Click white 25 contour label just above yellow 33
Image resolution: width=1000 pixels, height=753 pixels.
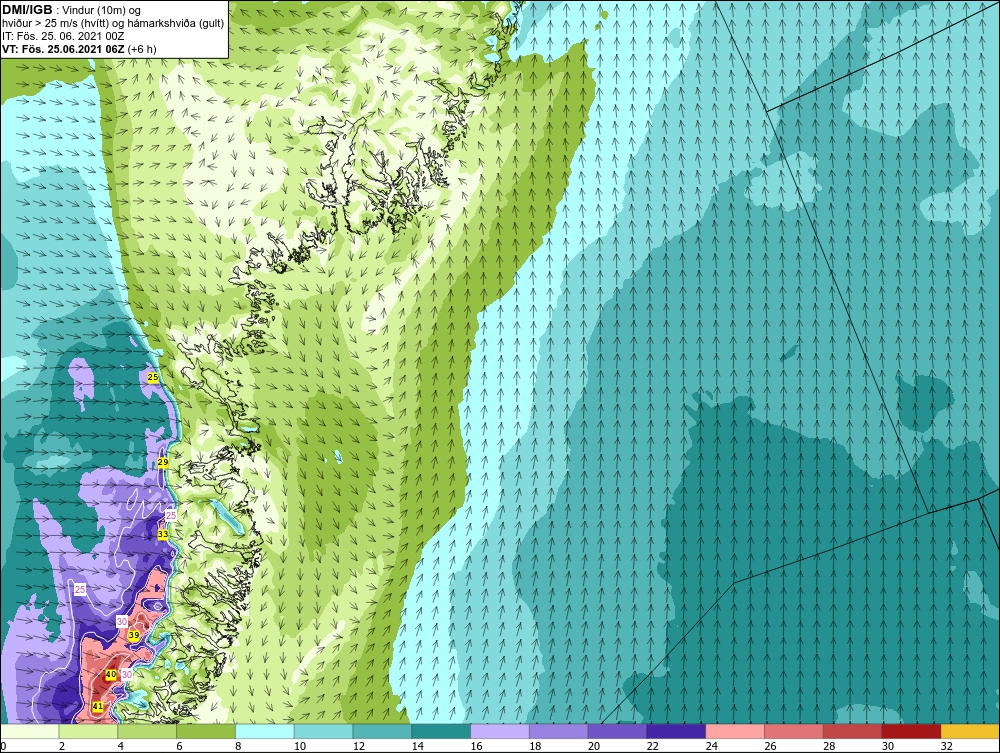[x=170, y=515]
